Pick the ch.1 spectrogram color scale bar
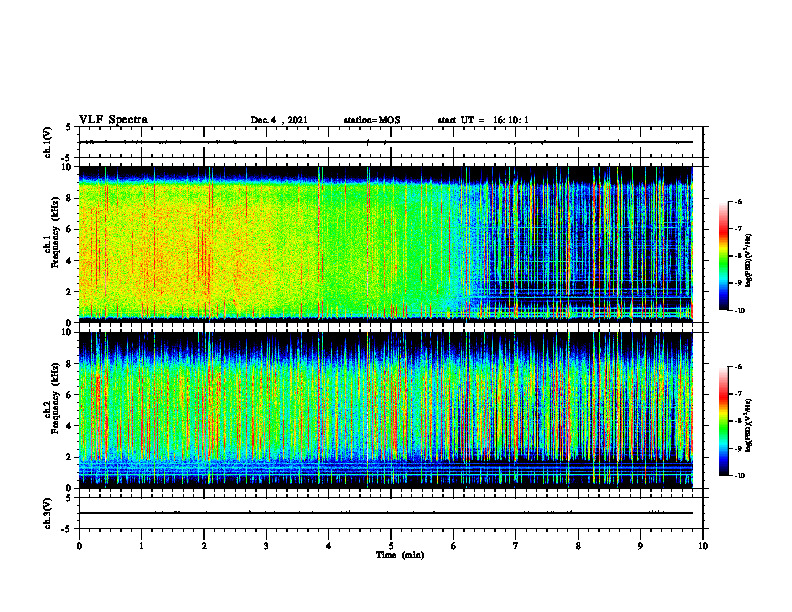The image size is (792, 612). coord(723,256)
